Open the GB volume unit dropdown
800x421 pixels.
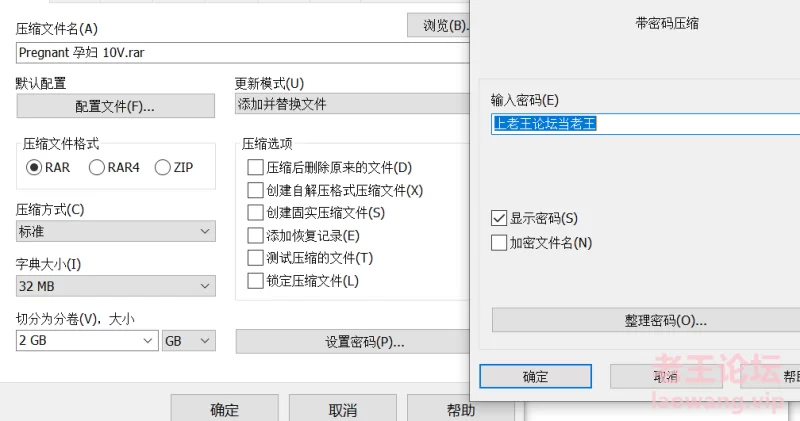(189, 341)
